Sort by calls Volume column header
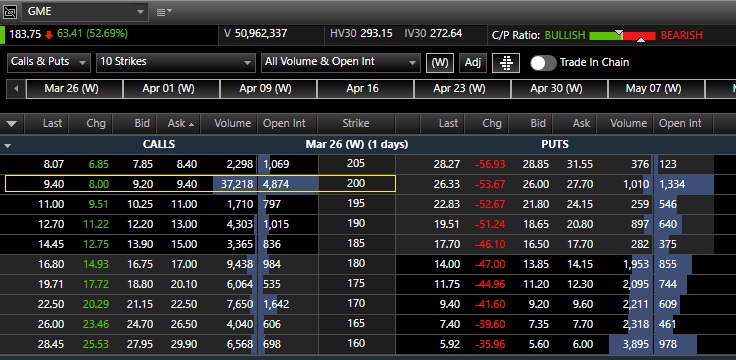This screenshot has width=736, height=360. [229, 123]
